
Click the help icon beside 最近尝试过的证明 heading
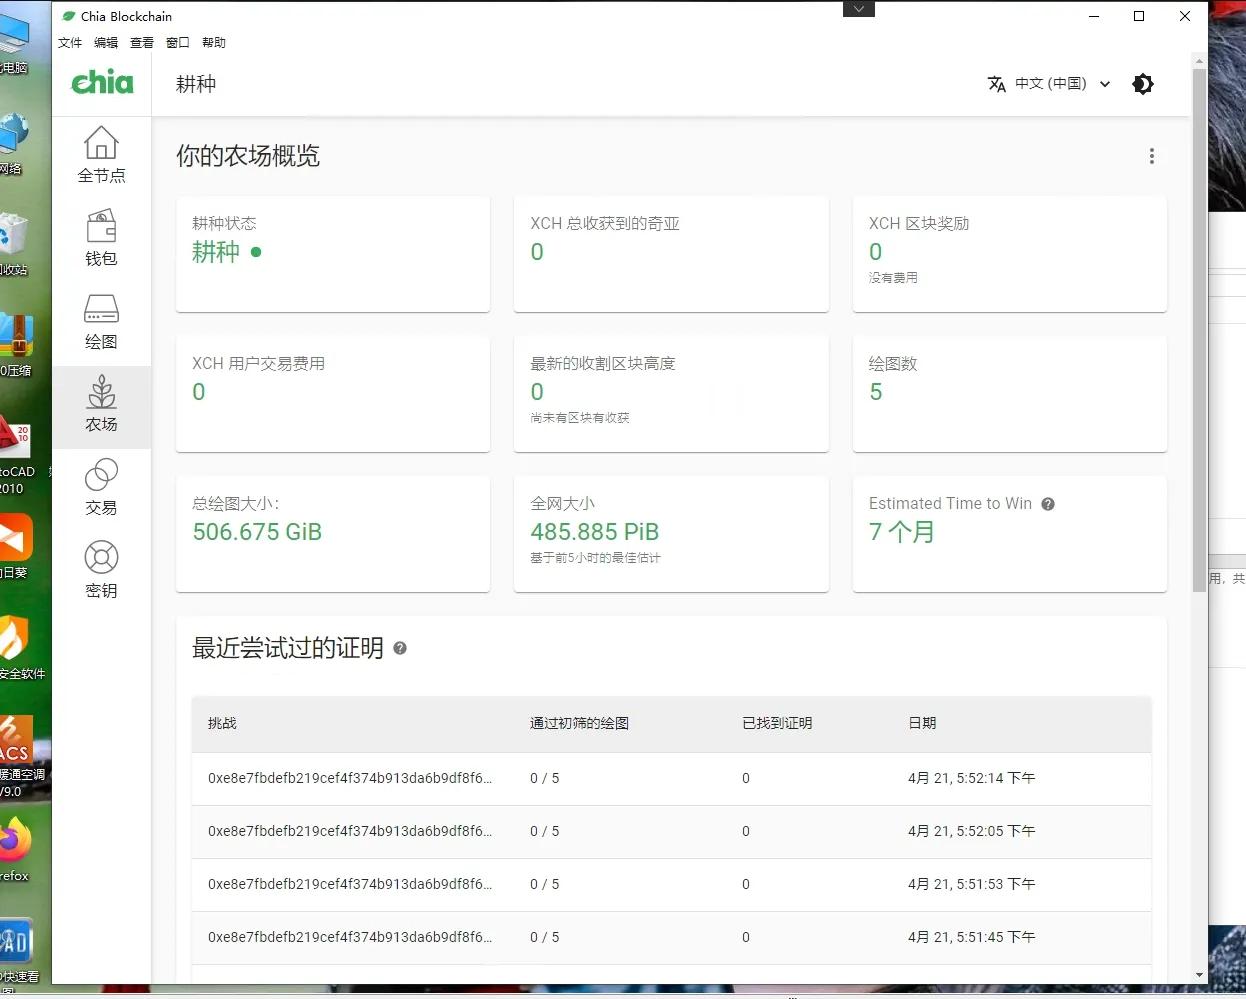(x=399, y=648)
